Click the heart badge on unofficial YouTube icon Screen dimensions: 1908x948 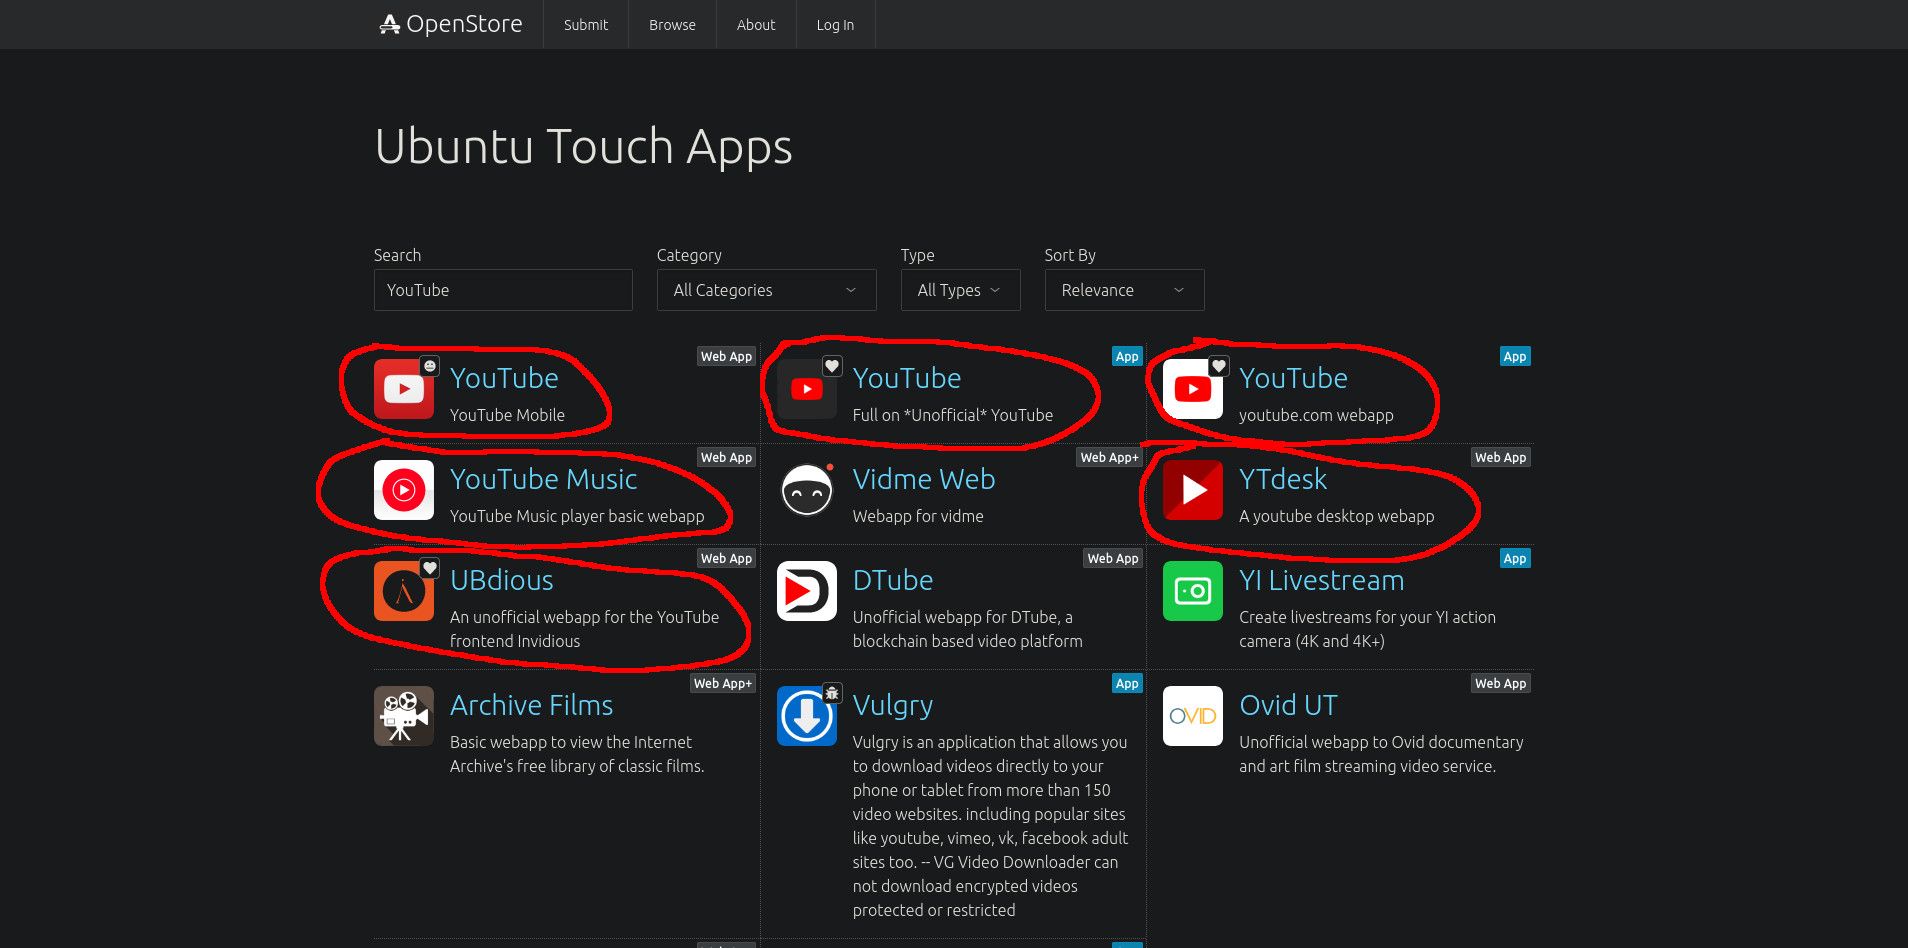pos(832,366)
